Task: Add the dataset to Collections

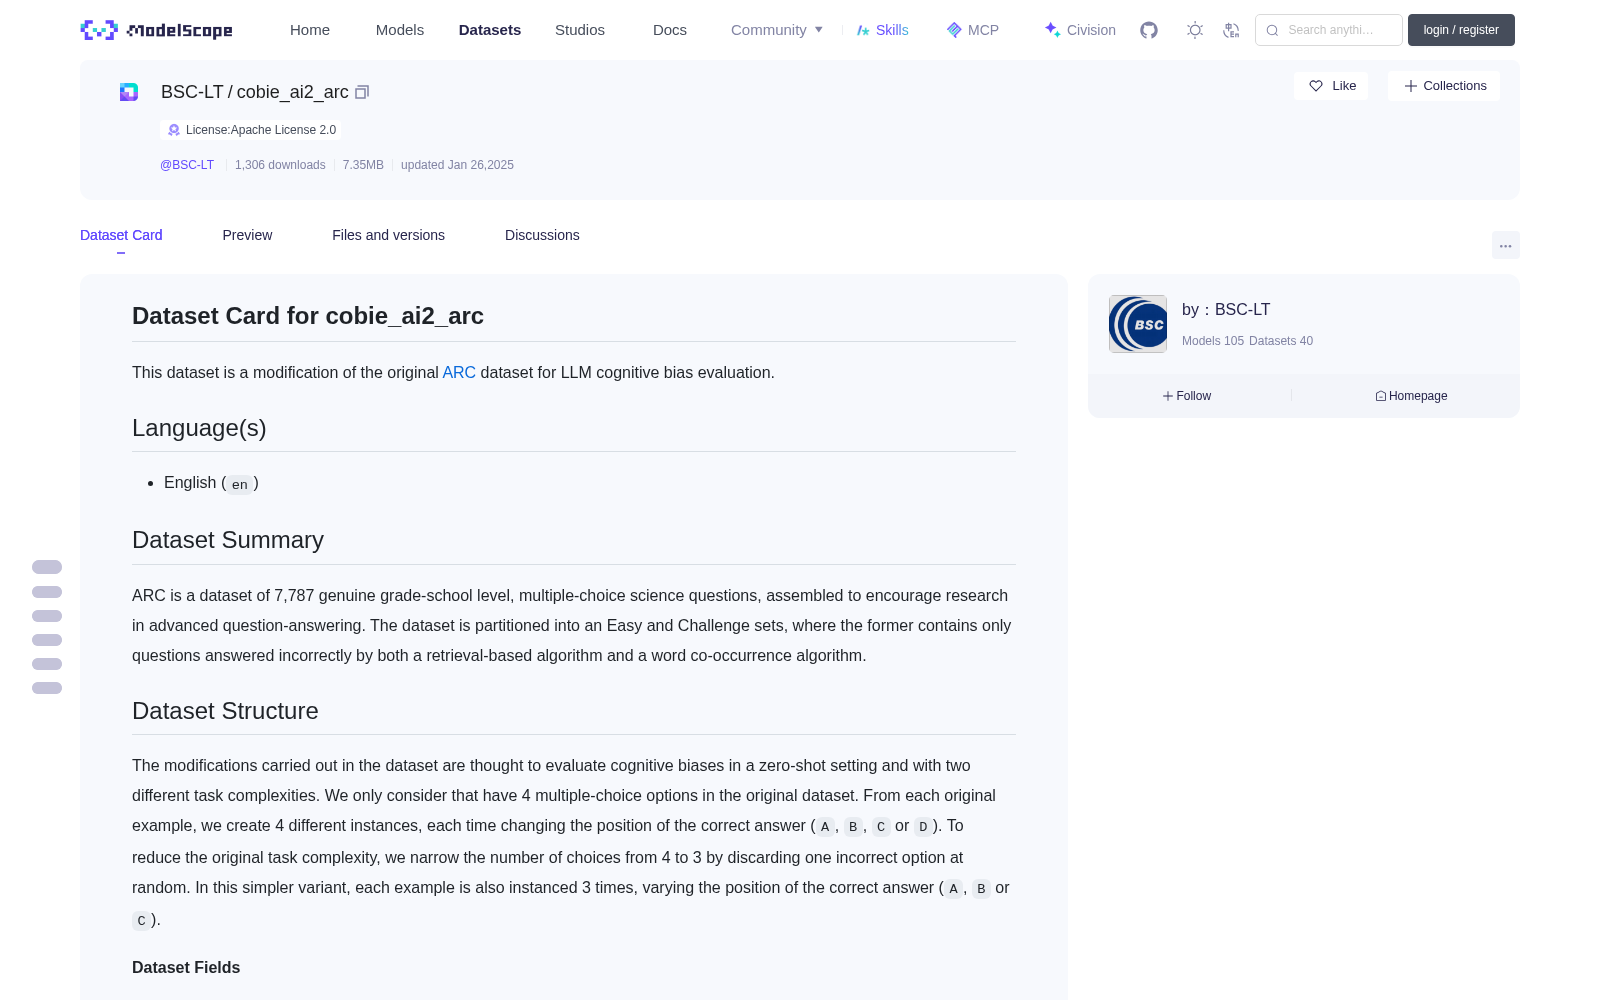Action: (x=1444, y=86)
